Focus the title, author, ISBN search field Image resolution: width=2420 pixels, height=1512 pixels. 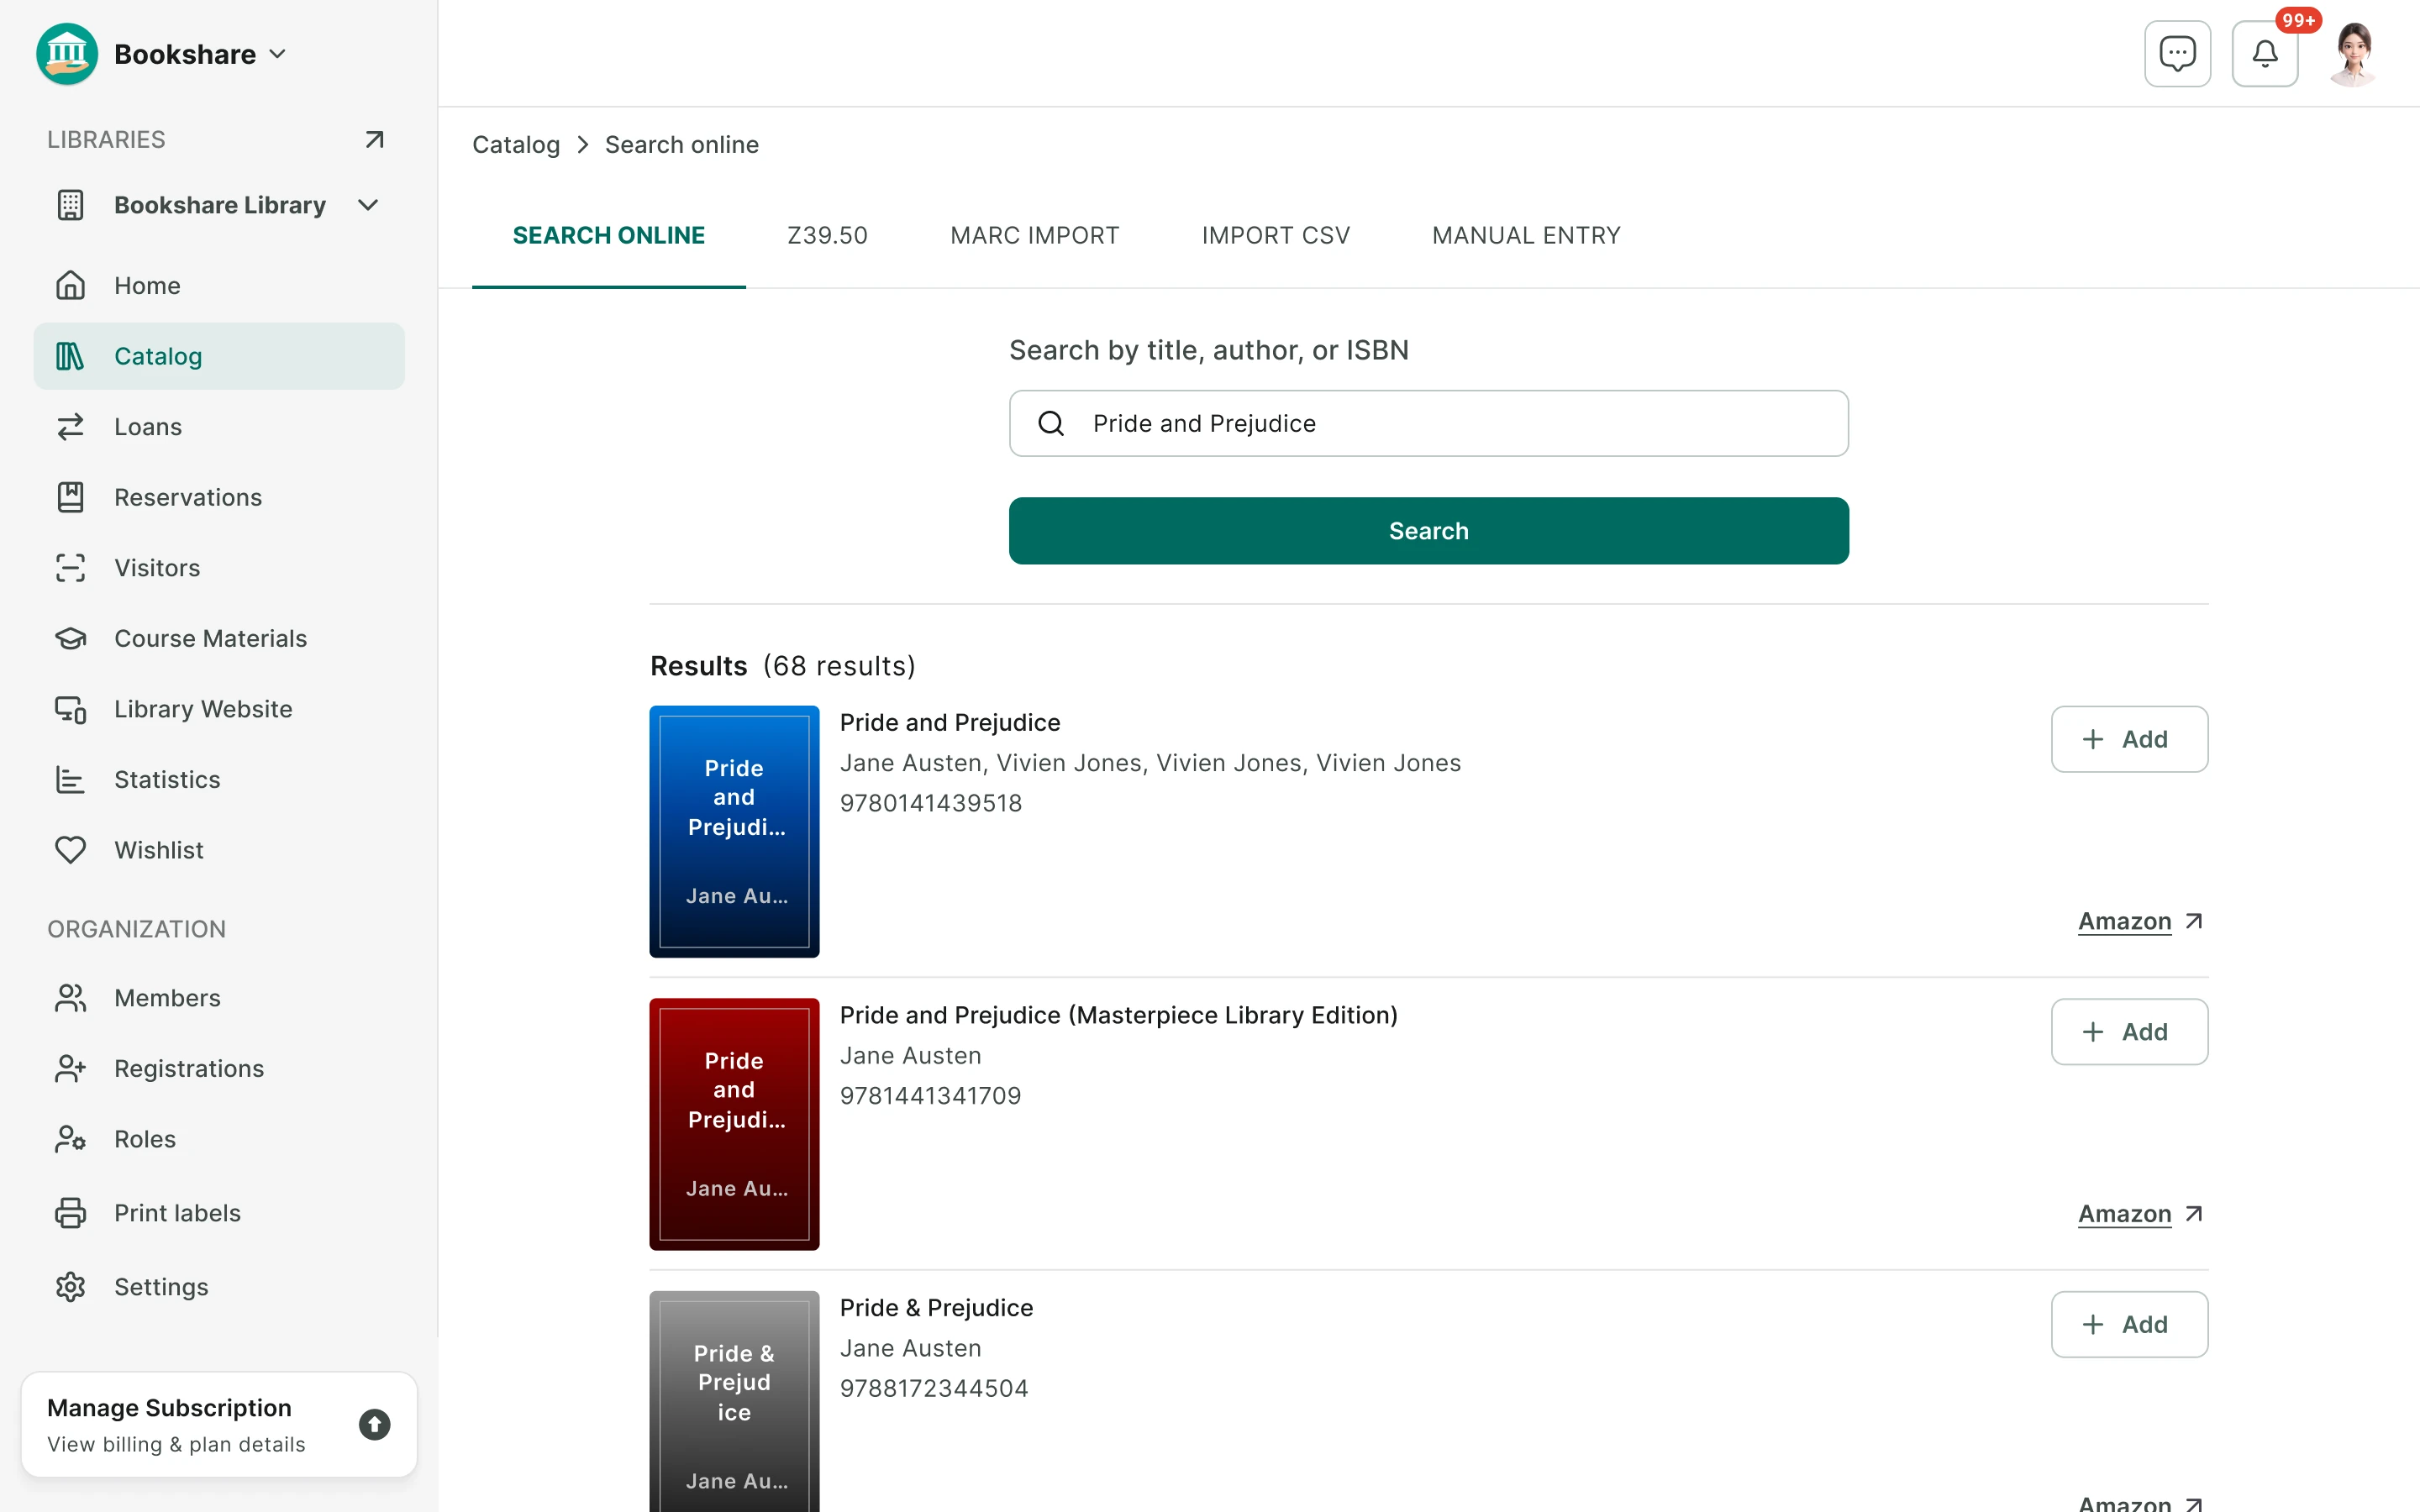(x=1428, y=423)
